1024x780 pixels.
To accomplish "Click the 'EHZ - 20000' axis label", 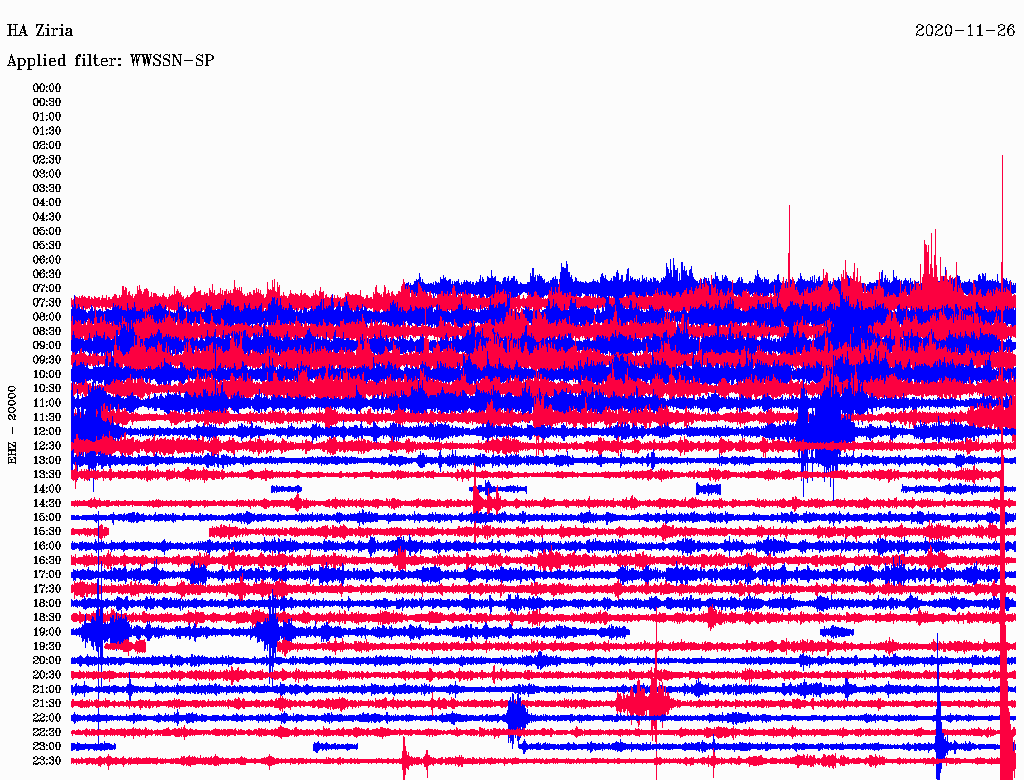I will (12, 425).
